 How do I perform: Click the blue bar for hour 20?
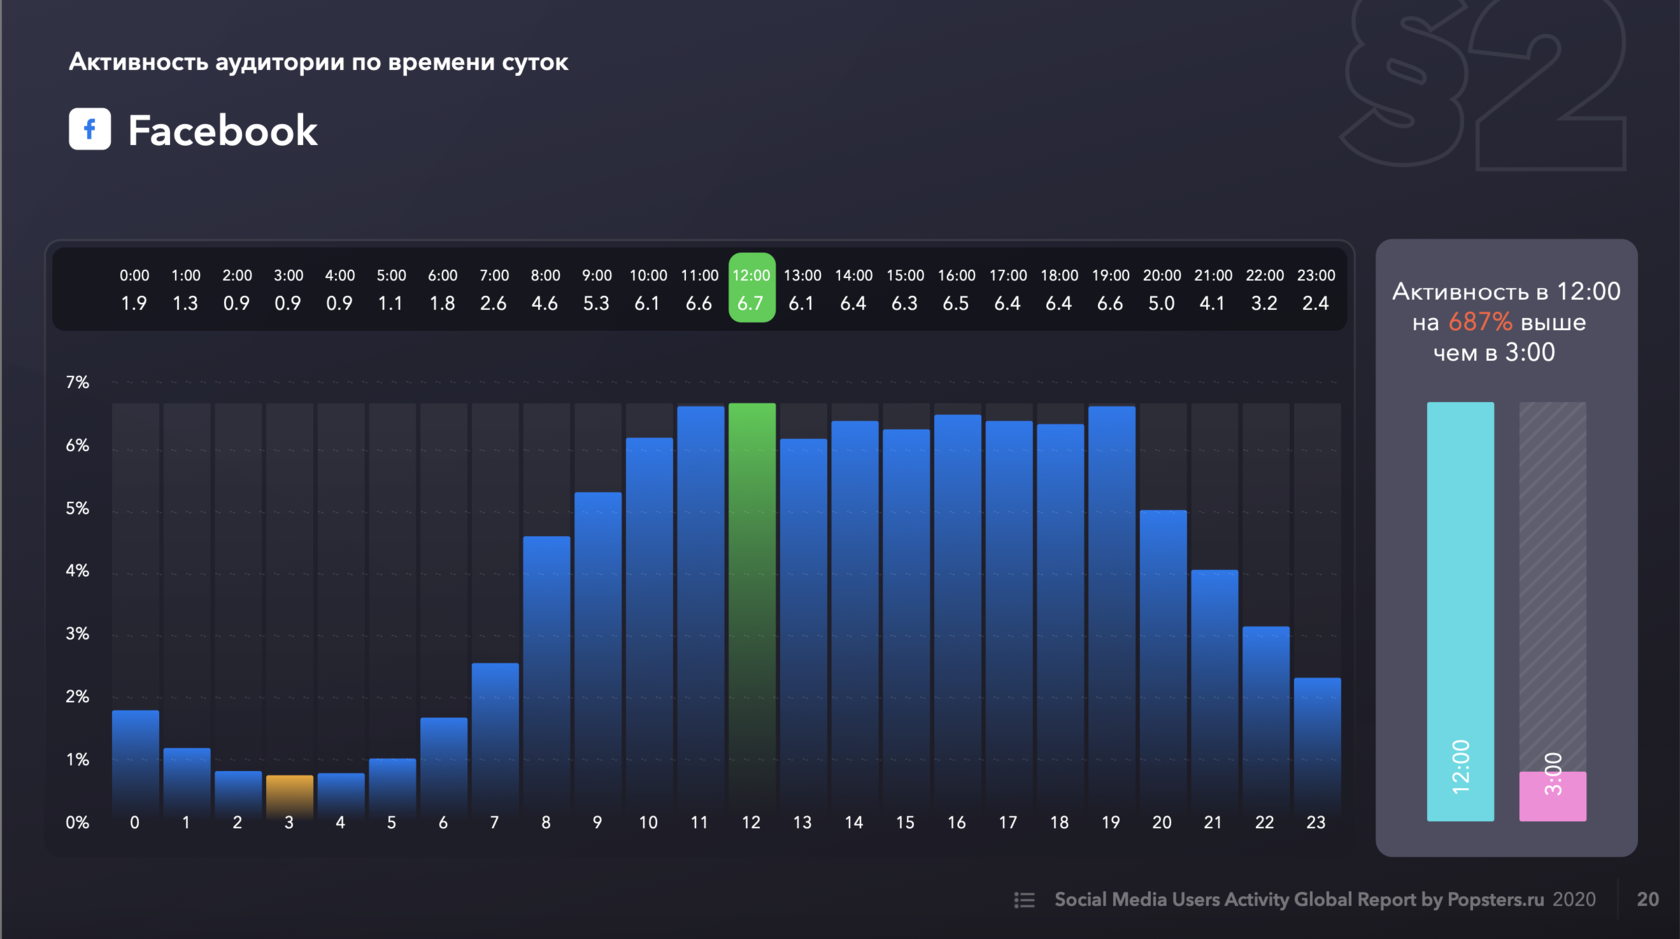click(1163, 666)
